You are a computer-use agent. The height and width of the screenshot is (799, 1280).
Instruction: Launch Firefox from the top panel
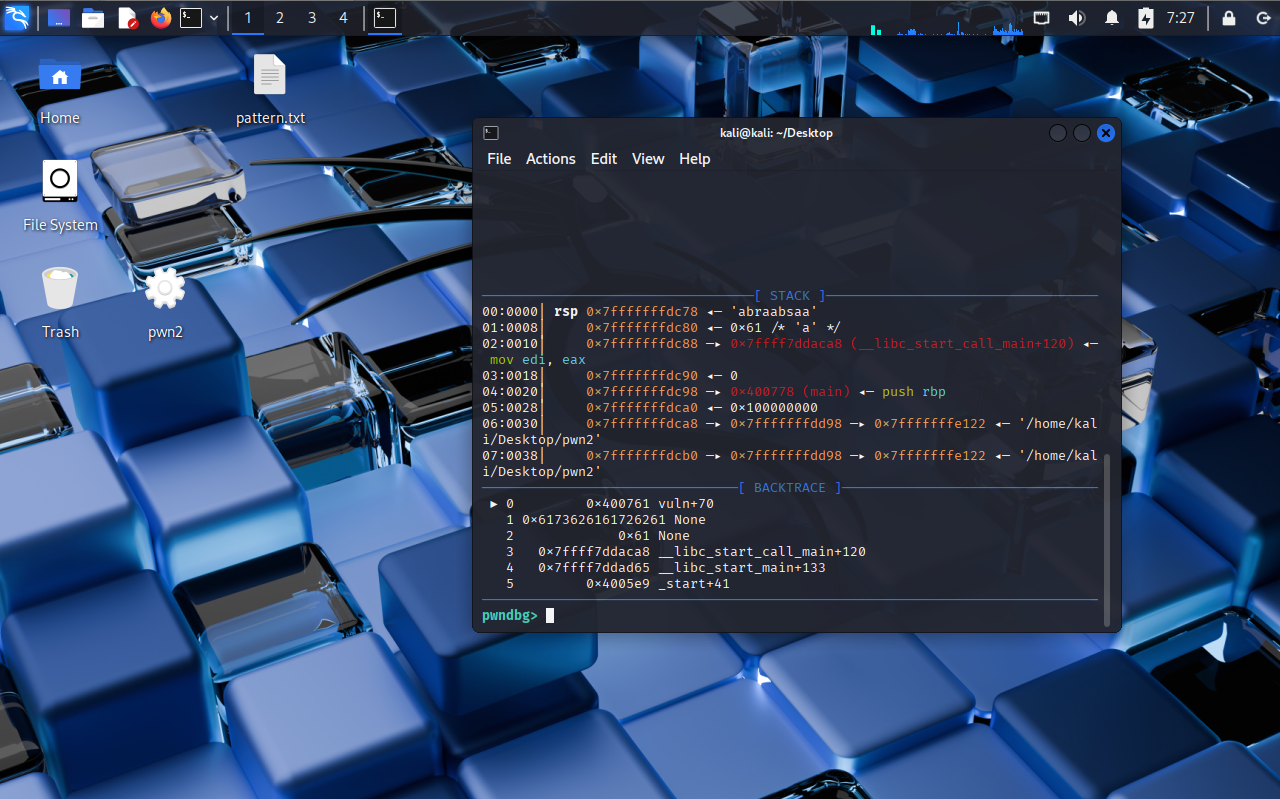(160, 18)
